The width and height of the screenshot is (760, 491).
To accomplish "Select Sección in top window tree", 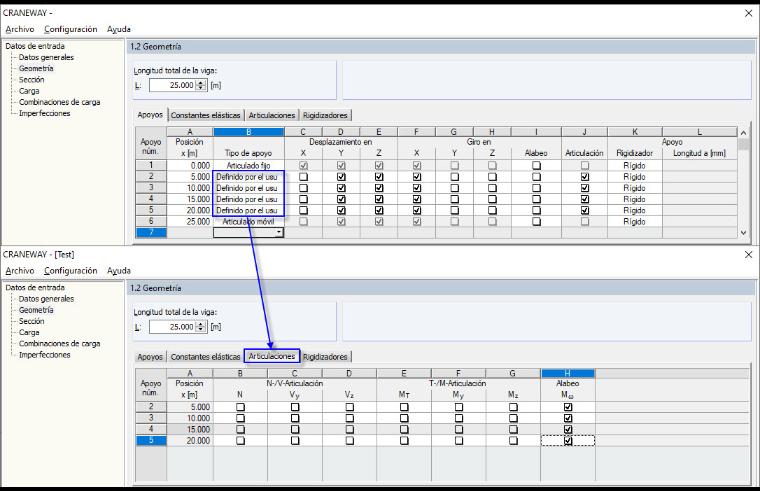I will point(32,79).
